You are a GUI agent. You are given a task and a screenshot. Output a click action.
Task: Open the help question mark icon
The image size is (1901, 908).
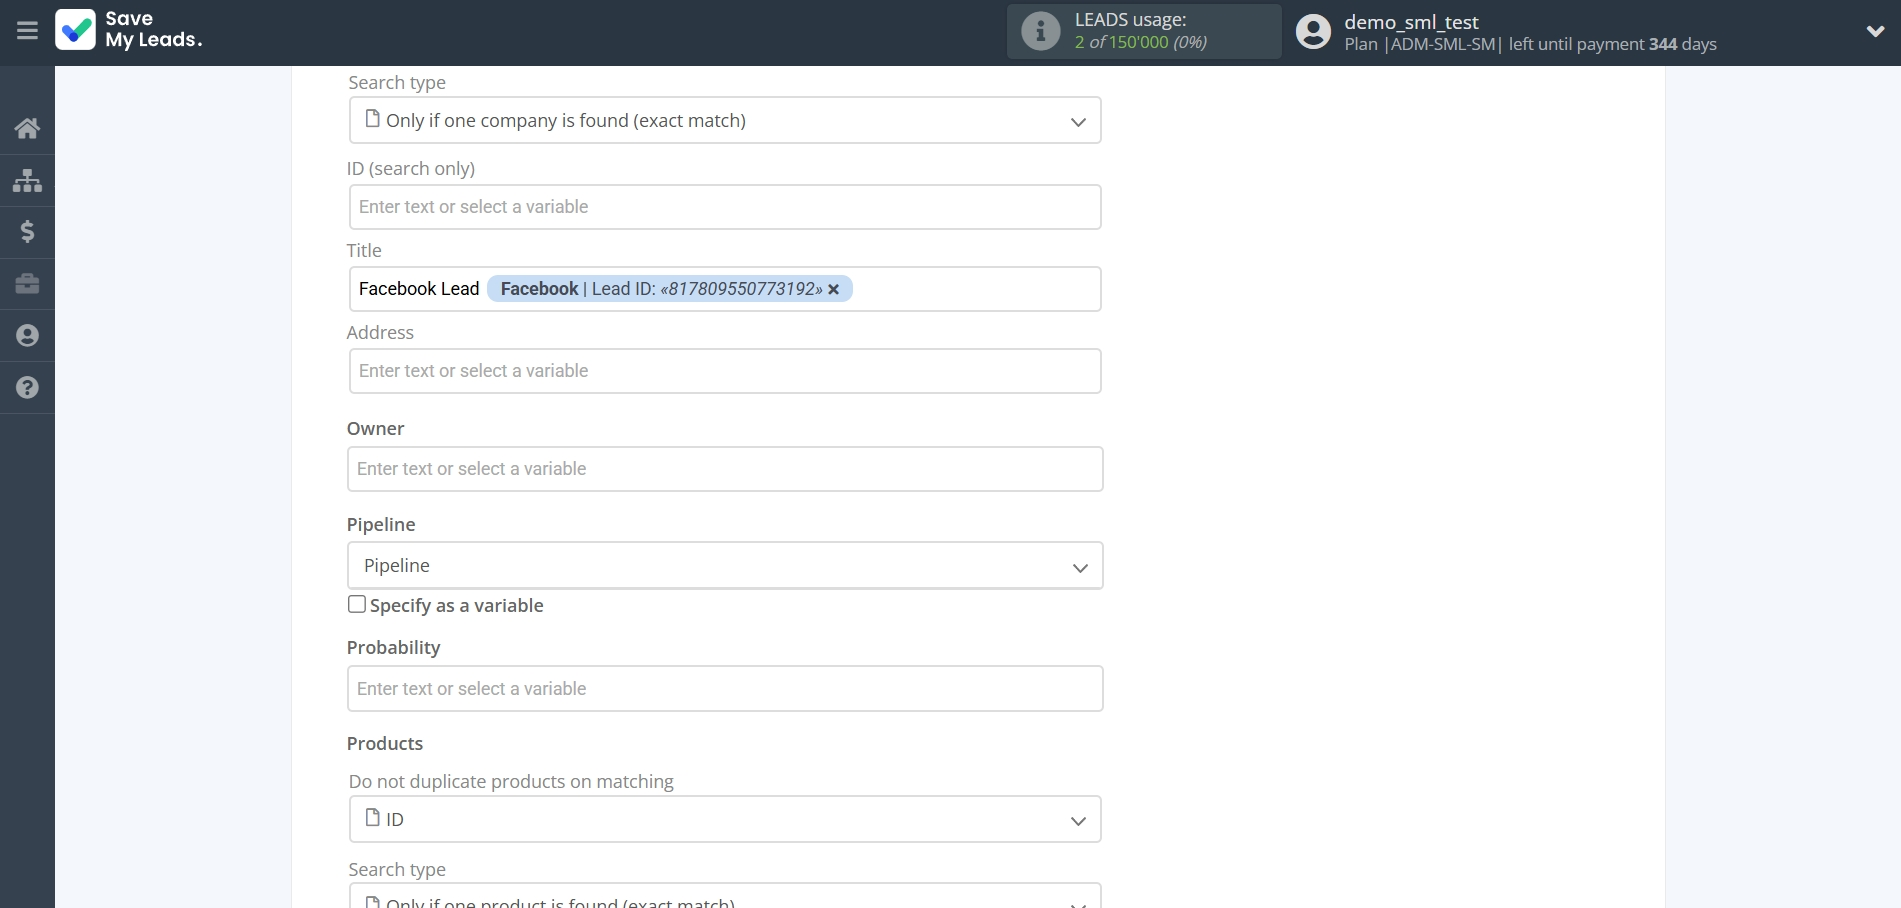coord(27,387)
